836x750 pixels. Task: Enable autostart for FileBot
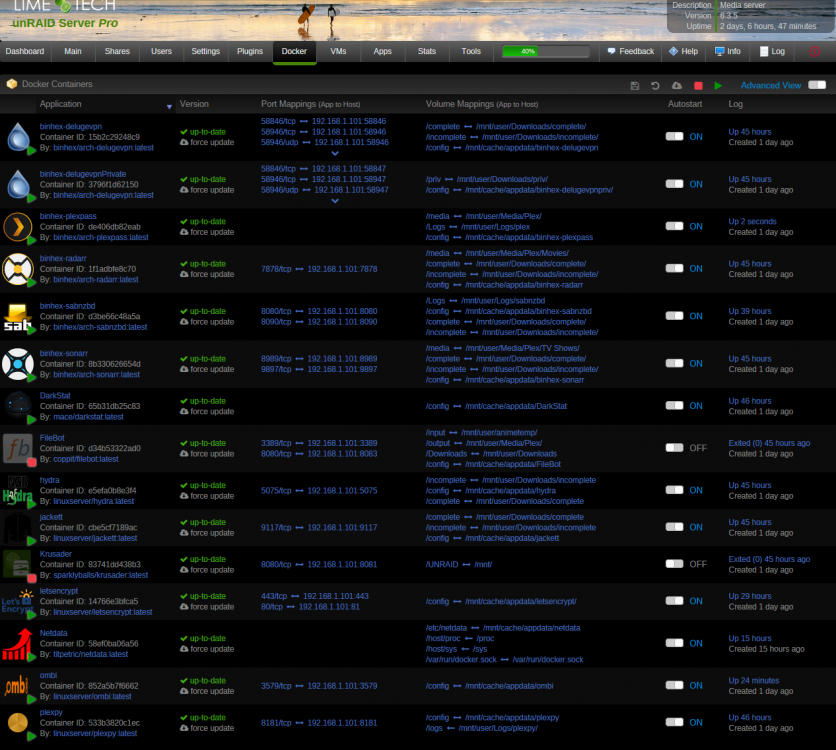tap(674, 448)
